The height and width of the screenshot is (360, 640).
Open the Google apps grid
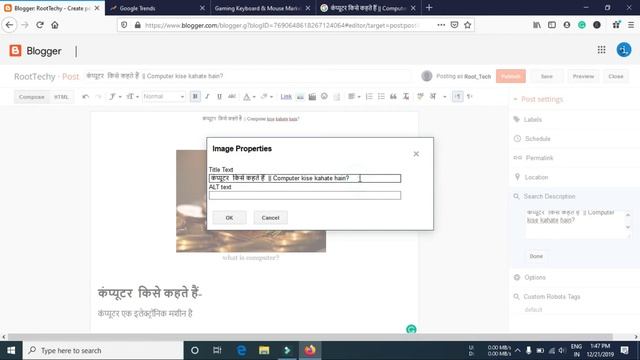(x=601, y=50)
